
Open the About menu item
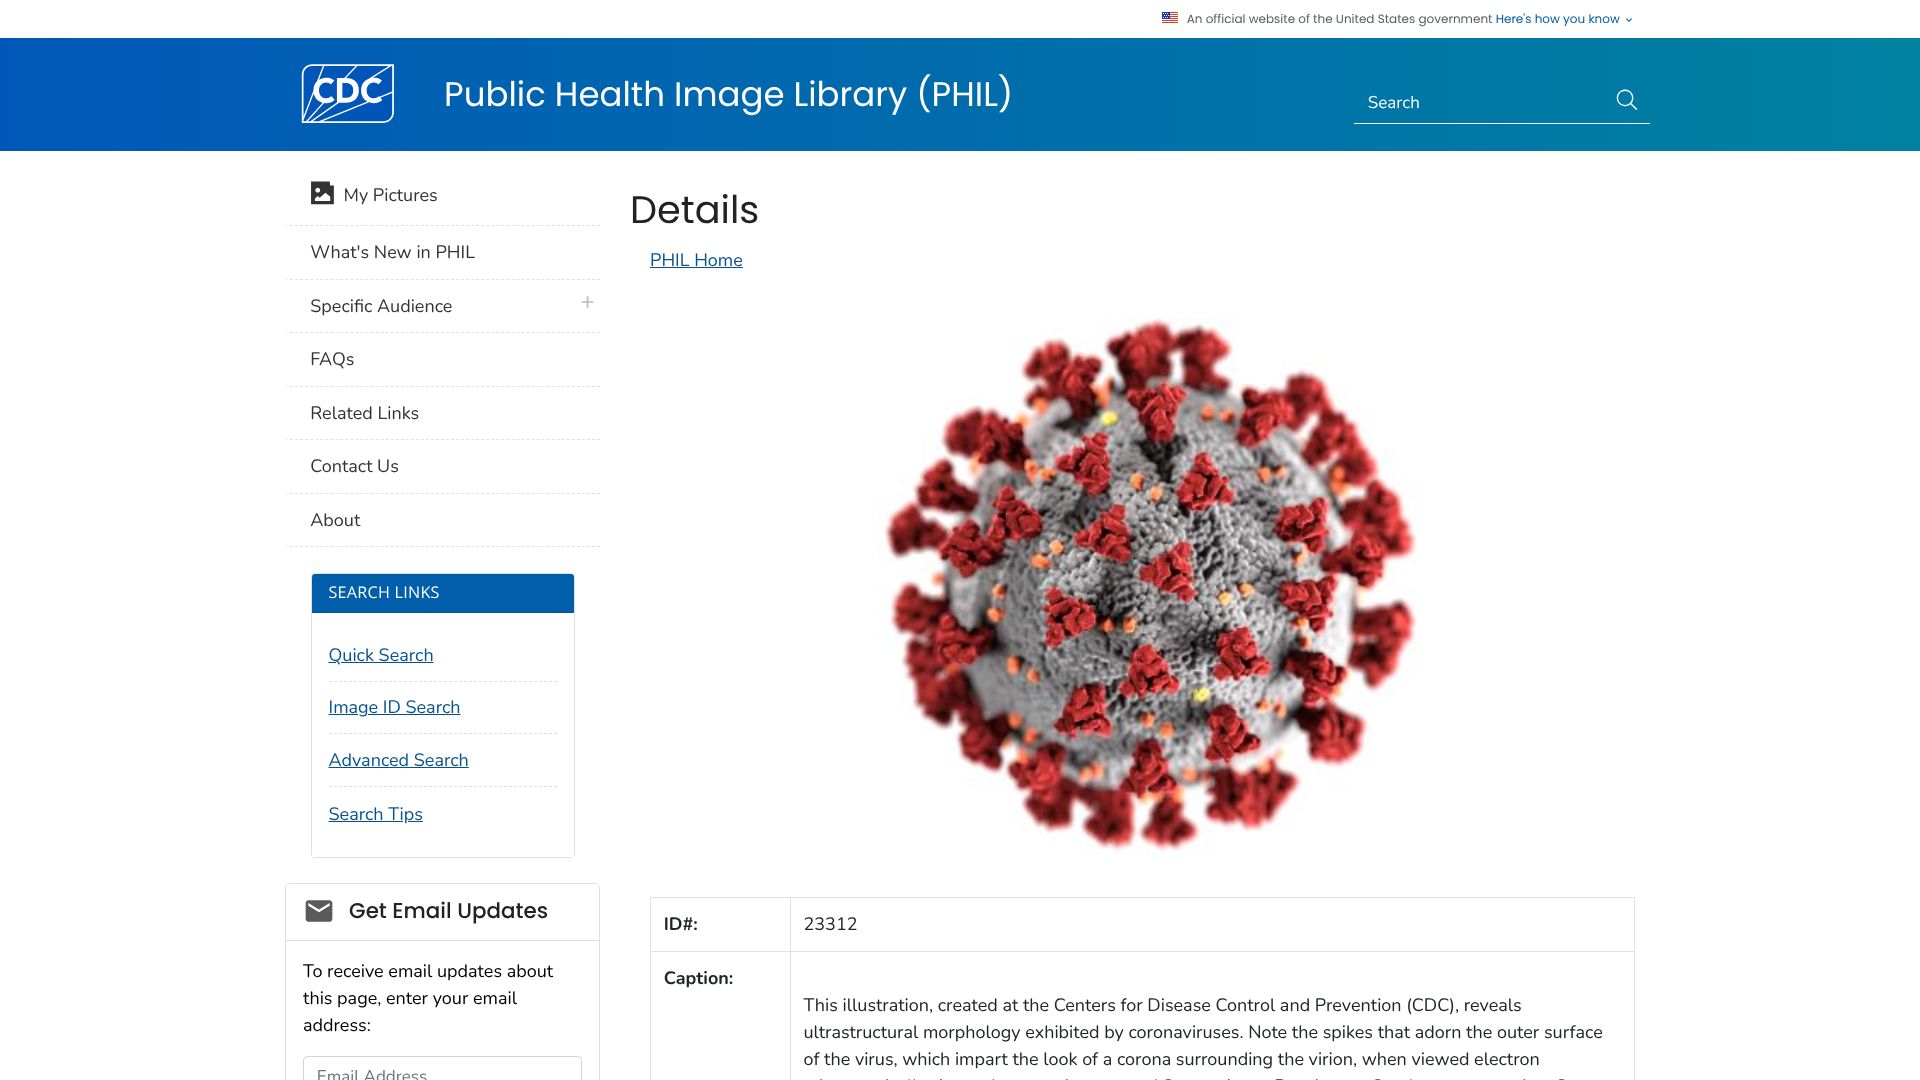[443, 520]
